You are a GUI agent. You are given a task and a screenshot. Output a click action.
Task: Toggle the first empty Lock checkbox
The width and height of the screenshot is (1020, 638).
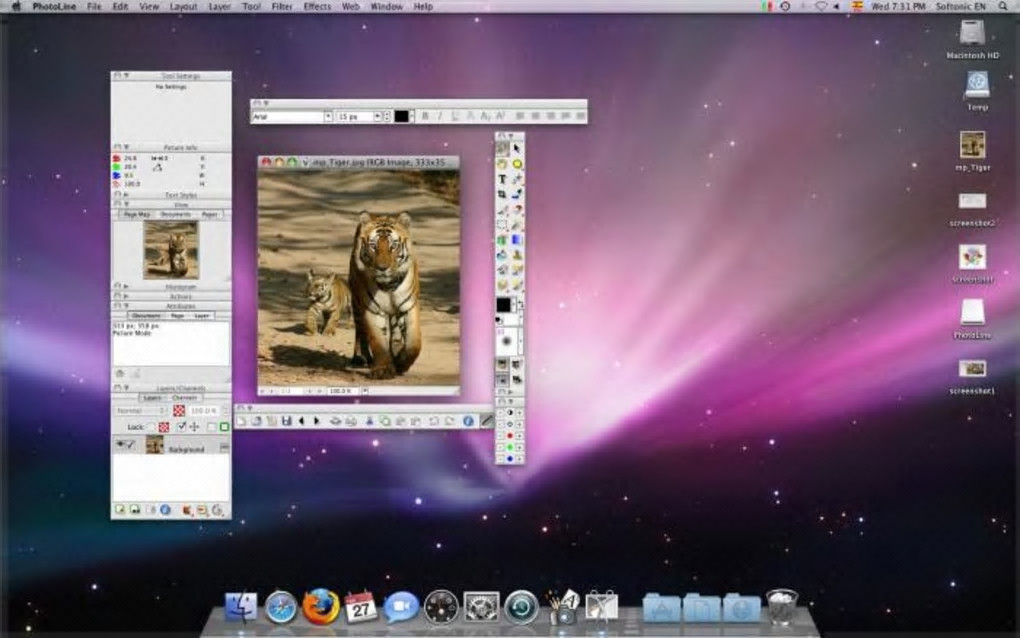pyautogui.click(x=150, y=427)
